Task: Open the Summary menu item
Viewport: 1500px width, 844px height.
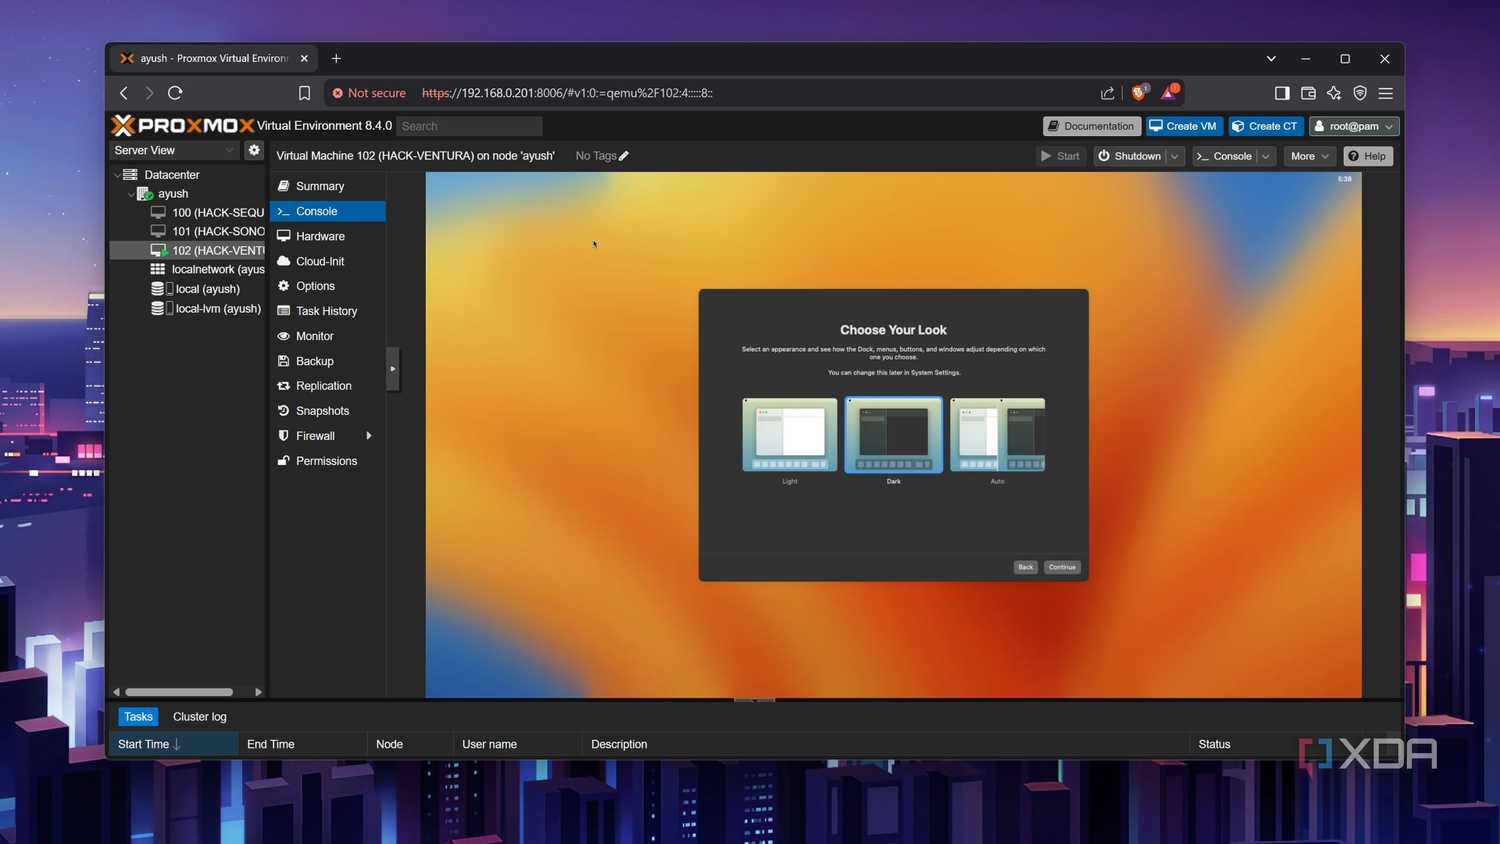Action: tap(328, 186)
